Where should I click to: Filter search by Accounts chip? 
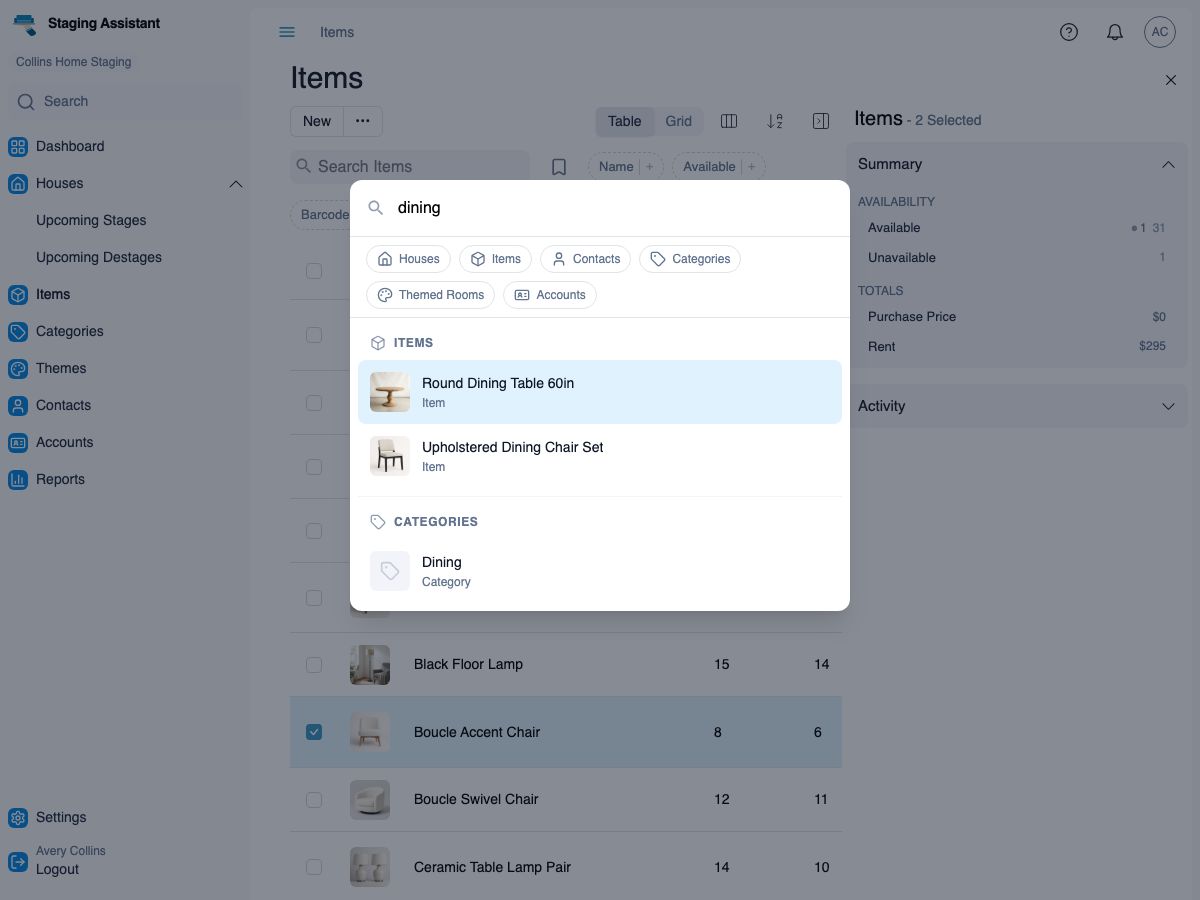coord(550,295)
